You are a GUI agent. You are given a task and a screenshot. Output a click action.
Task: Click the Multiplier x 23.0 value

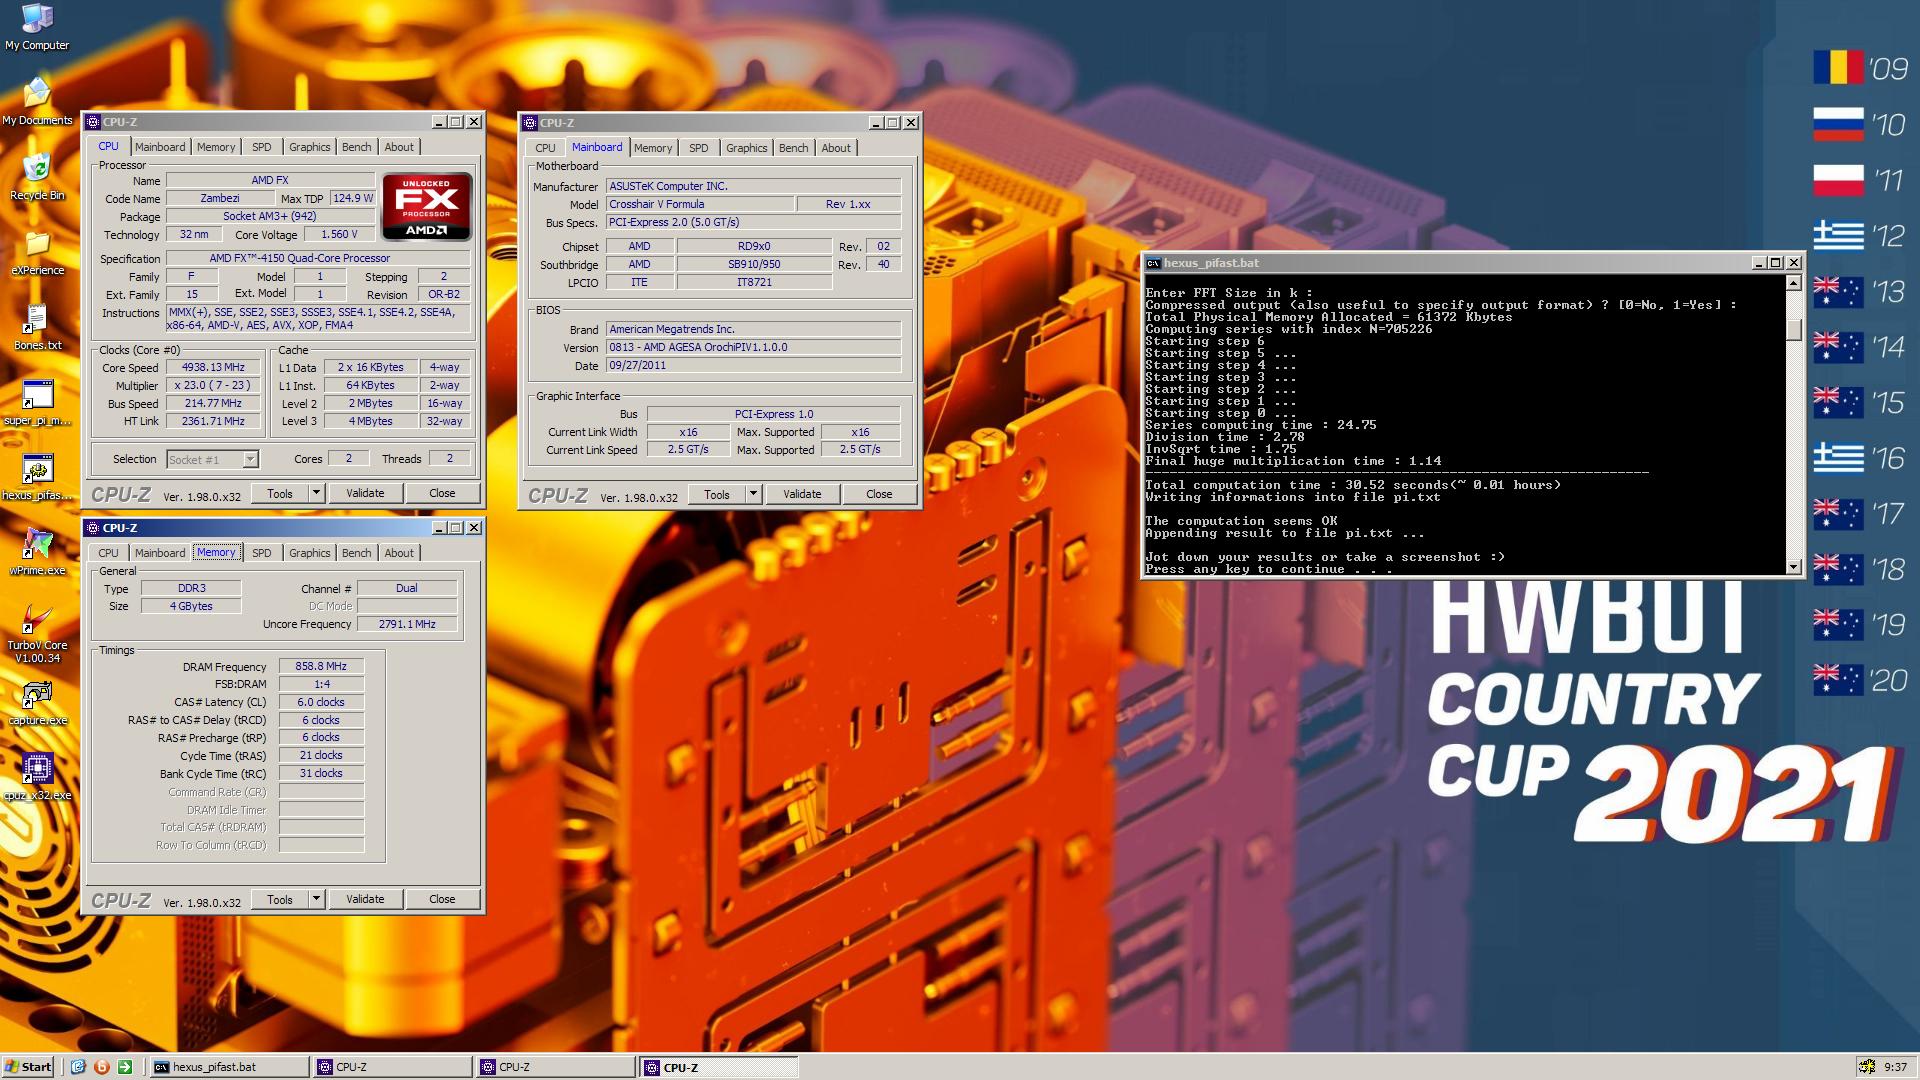(x=215, y=385)
